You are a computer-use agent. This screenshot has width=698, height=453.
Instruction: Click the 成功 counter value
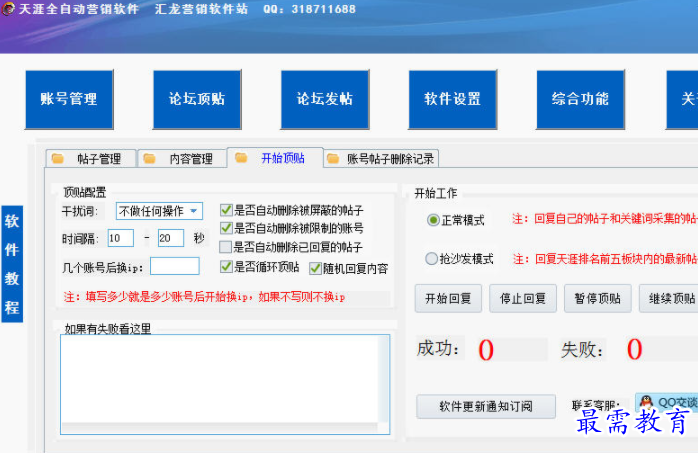pos(486,349)
